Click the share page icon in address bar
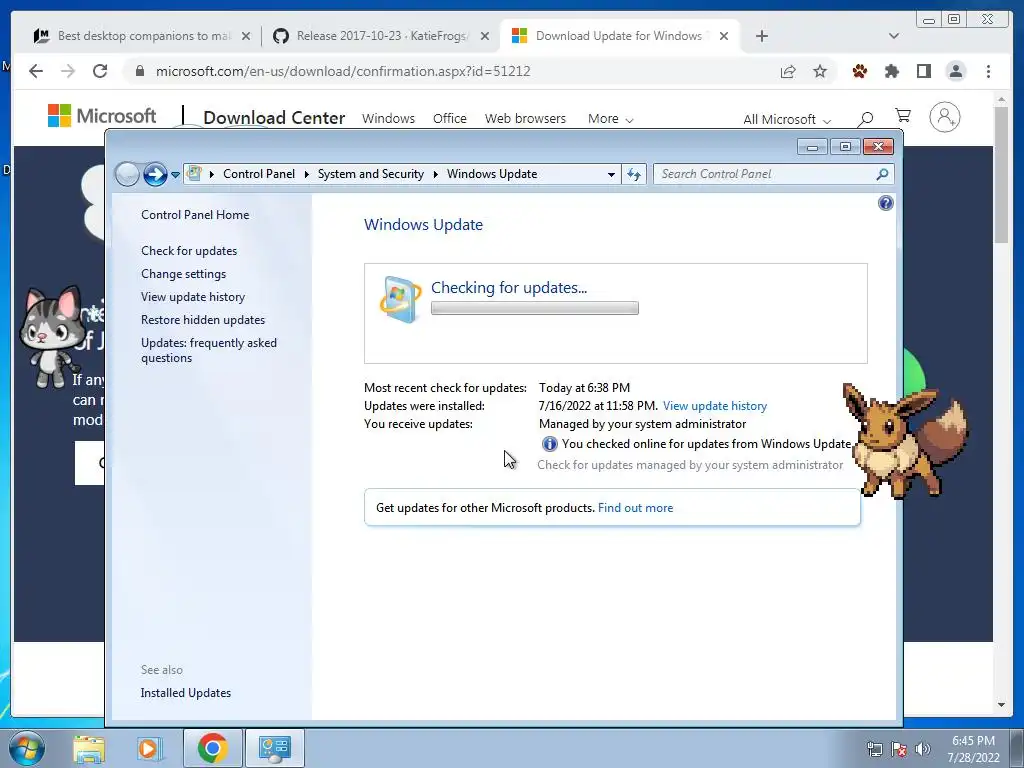 point(788,71)
